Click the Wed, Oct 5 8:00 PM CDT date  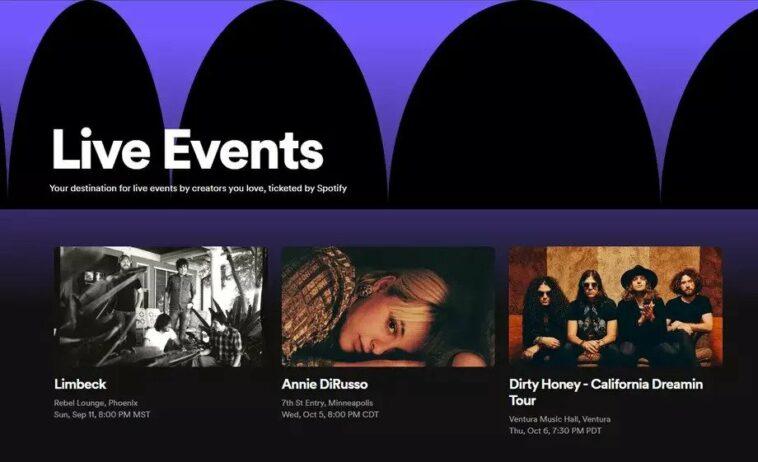330,415
